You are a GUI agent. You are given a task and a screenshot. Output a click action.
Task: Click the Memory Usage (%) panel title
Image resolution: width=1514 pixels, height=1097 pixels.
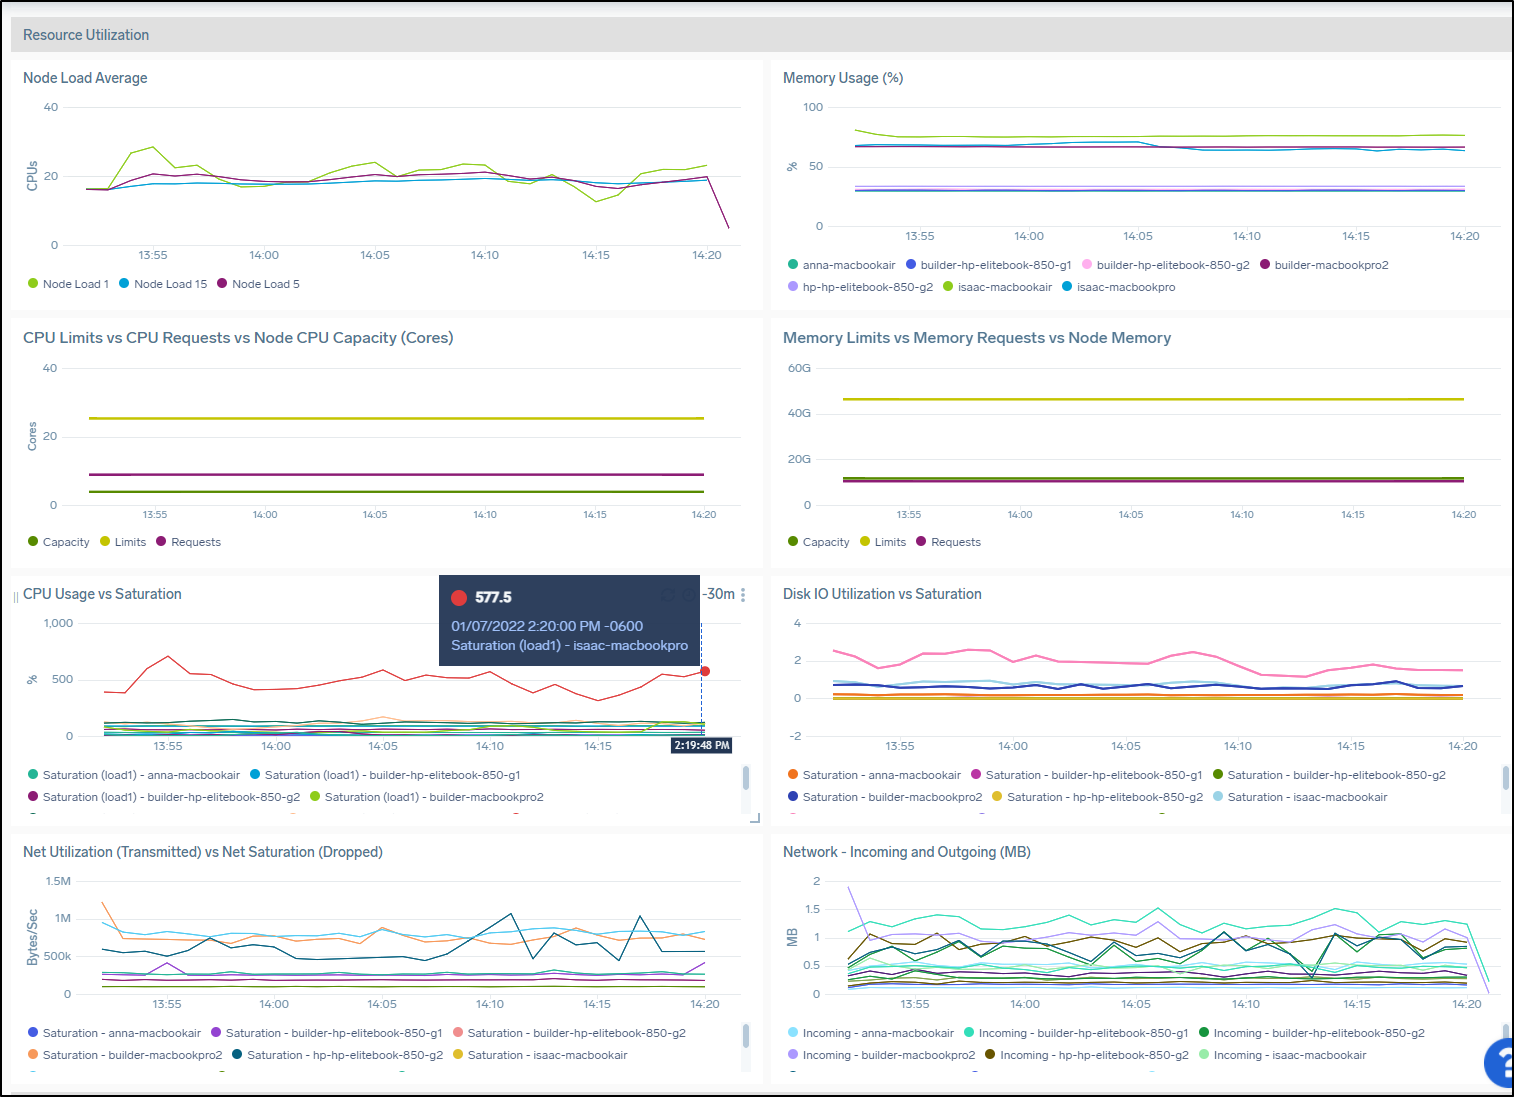[x=843, y=78]
